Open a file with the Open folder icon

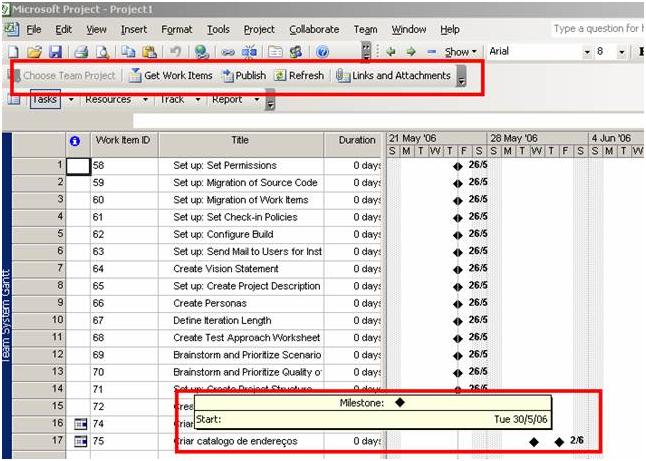(x=35, y=52)
